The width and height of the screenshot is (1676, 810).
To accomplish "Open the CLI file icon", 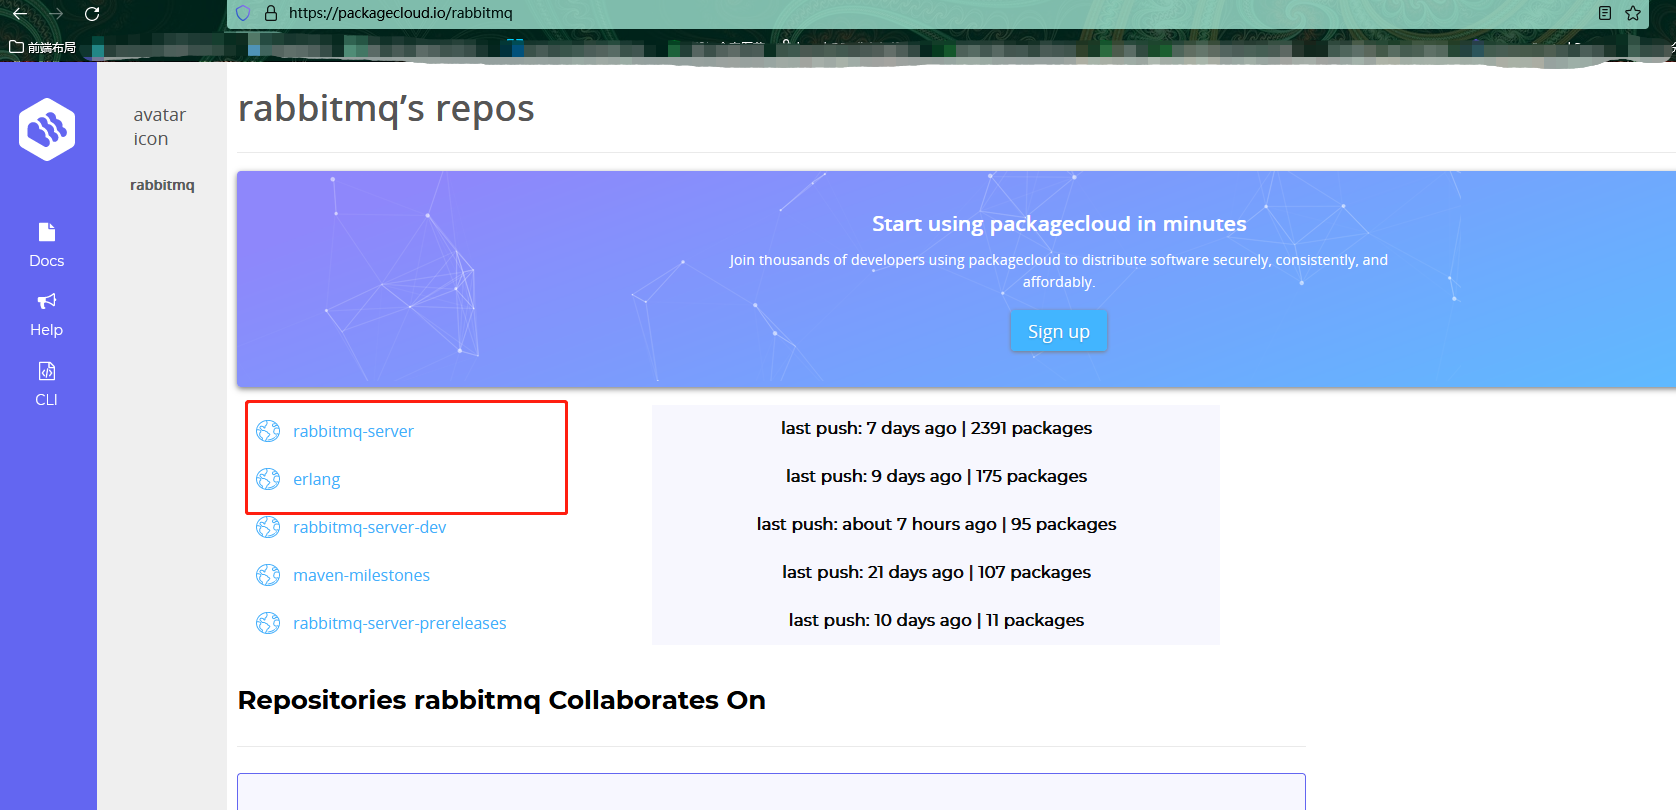I will coord(47,371).
